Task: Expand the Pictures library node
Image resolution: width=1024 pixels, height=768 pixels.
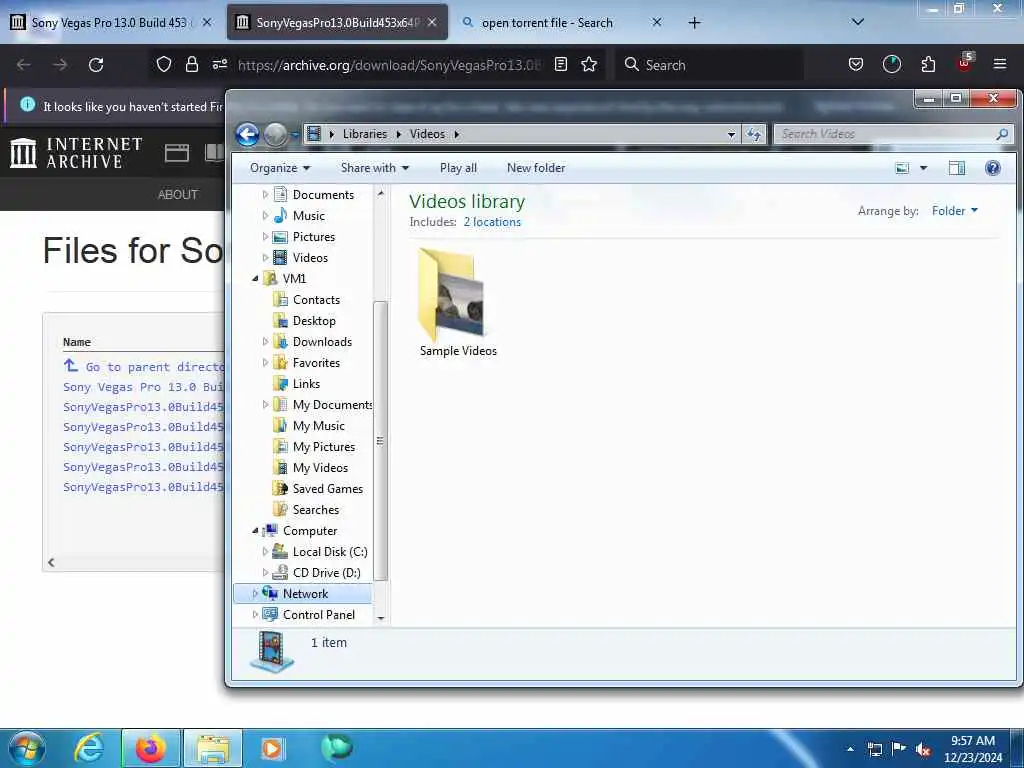Action: coord(265,236)
